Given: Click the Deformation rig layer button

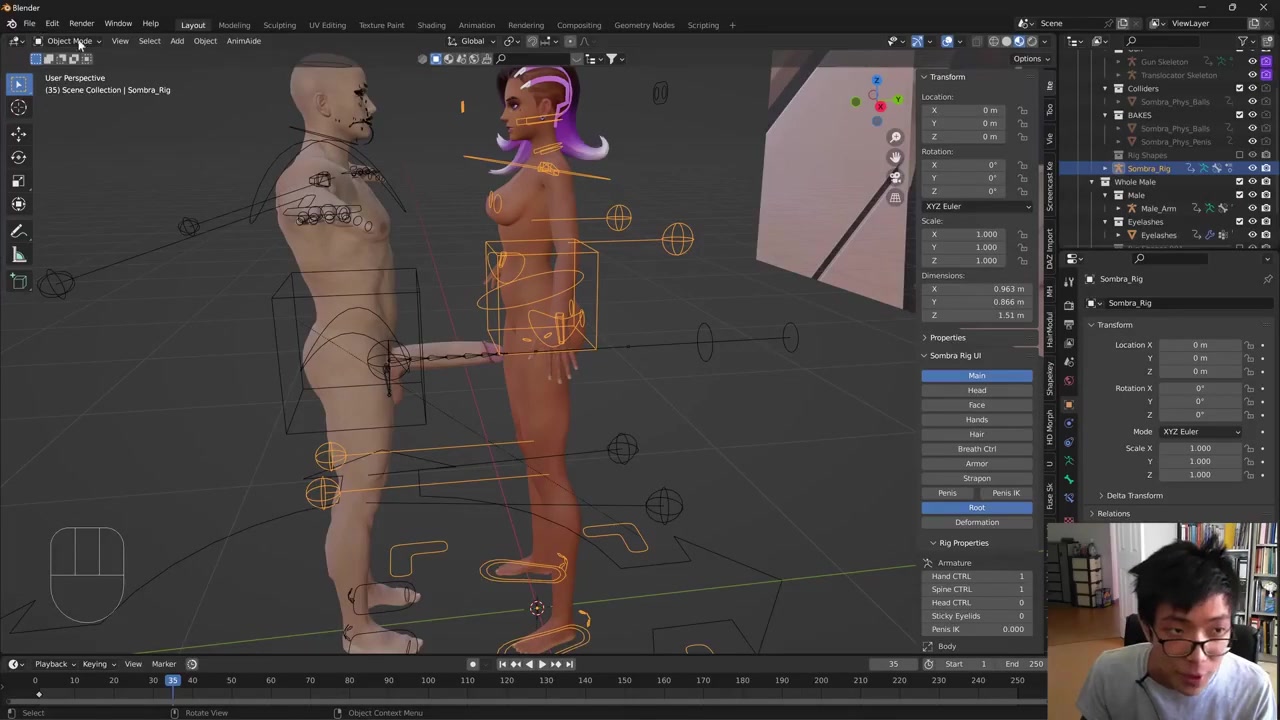Looking at the screenshot, I should (x=976, y=522).
